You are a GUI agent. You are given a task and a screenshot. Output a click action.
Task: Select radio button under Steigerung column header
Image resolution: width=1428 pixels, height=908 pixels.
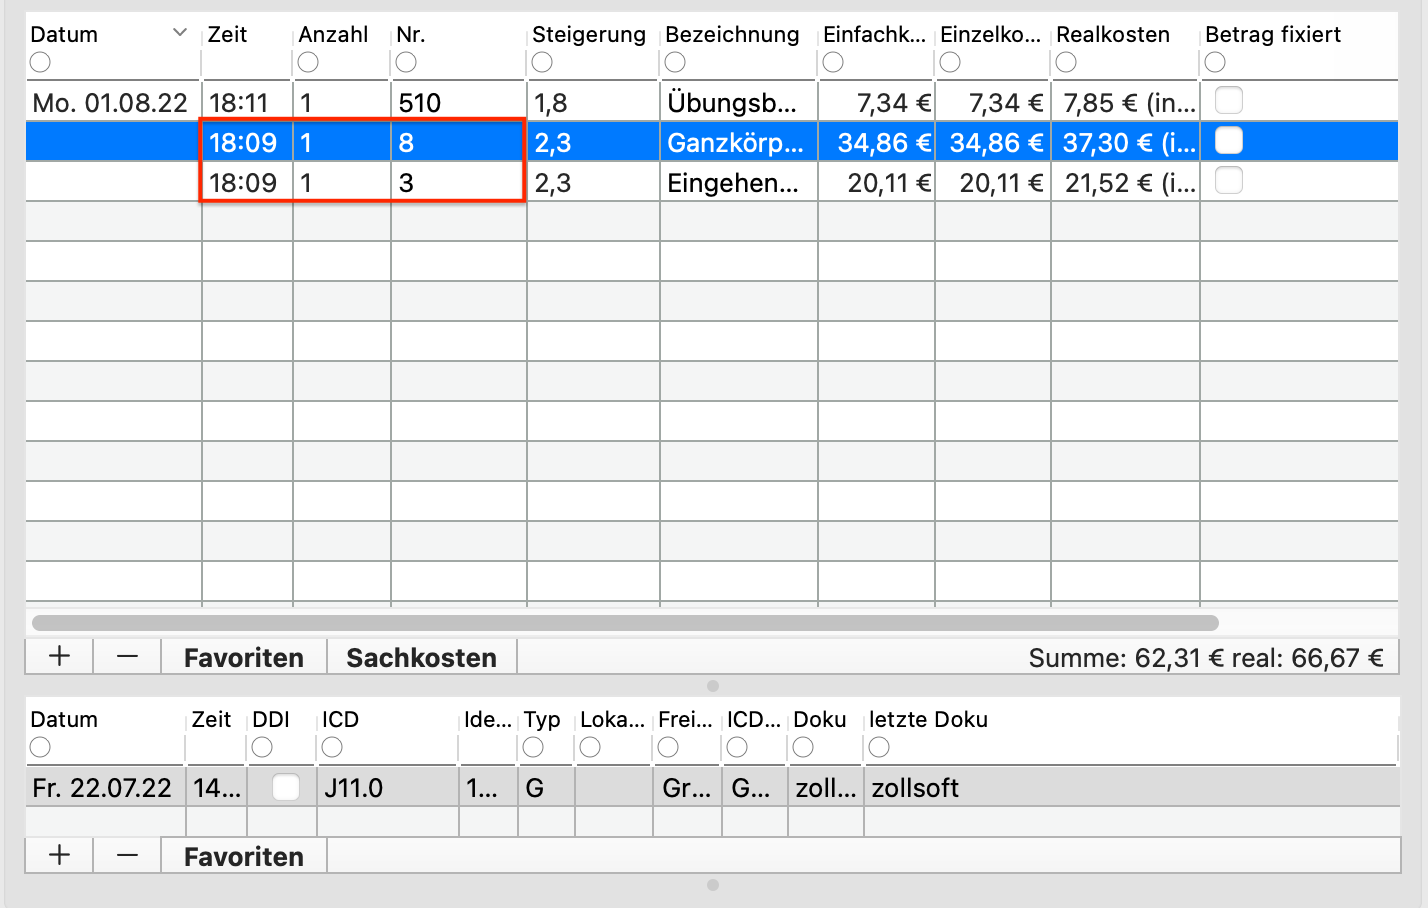tap(542, 62)
